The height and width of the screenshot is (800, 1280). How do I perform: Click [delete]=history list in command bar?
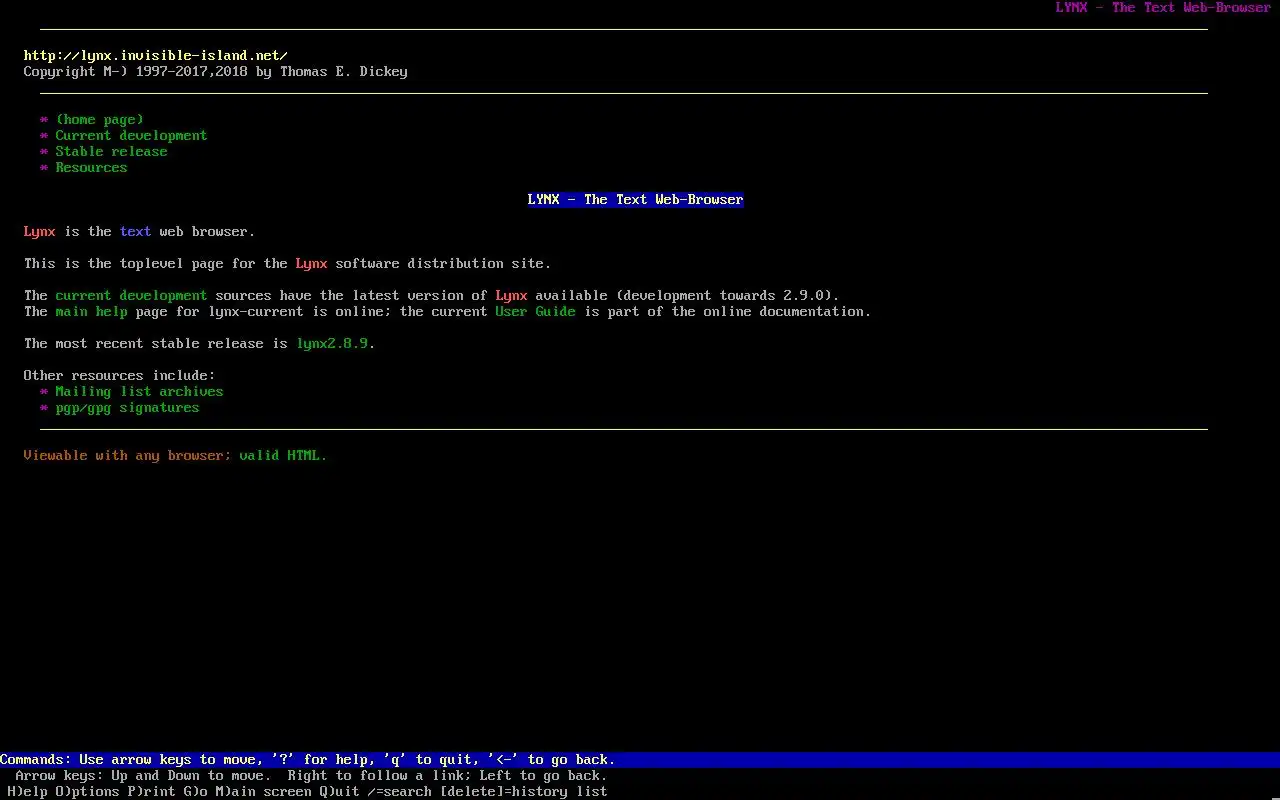click(523, 792)
